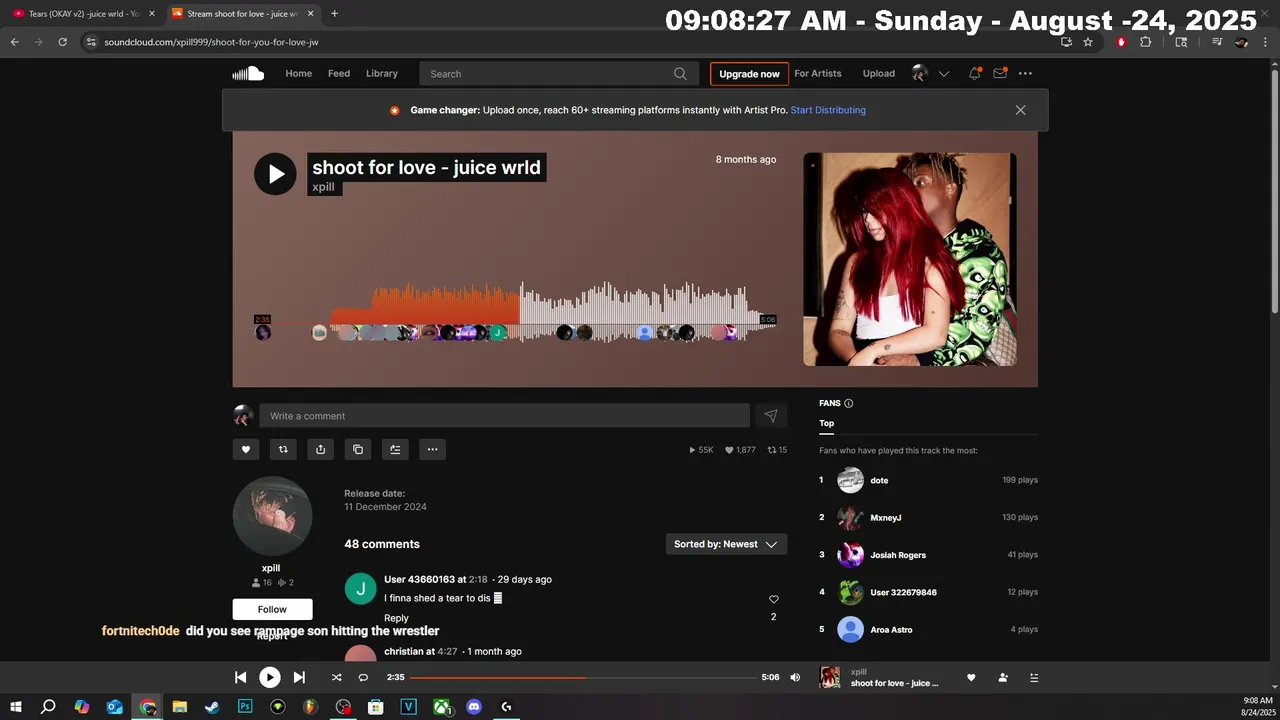Open fan dote's profile

(x=879, y=480)
